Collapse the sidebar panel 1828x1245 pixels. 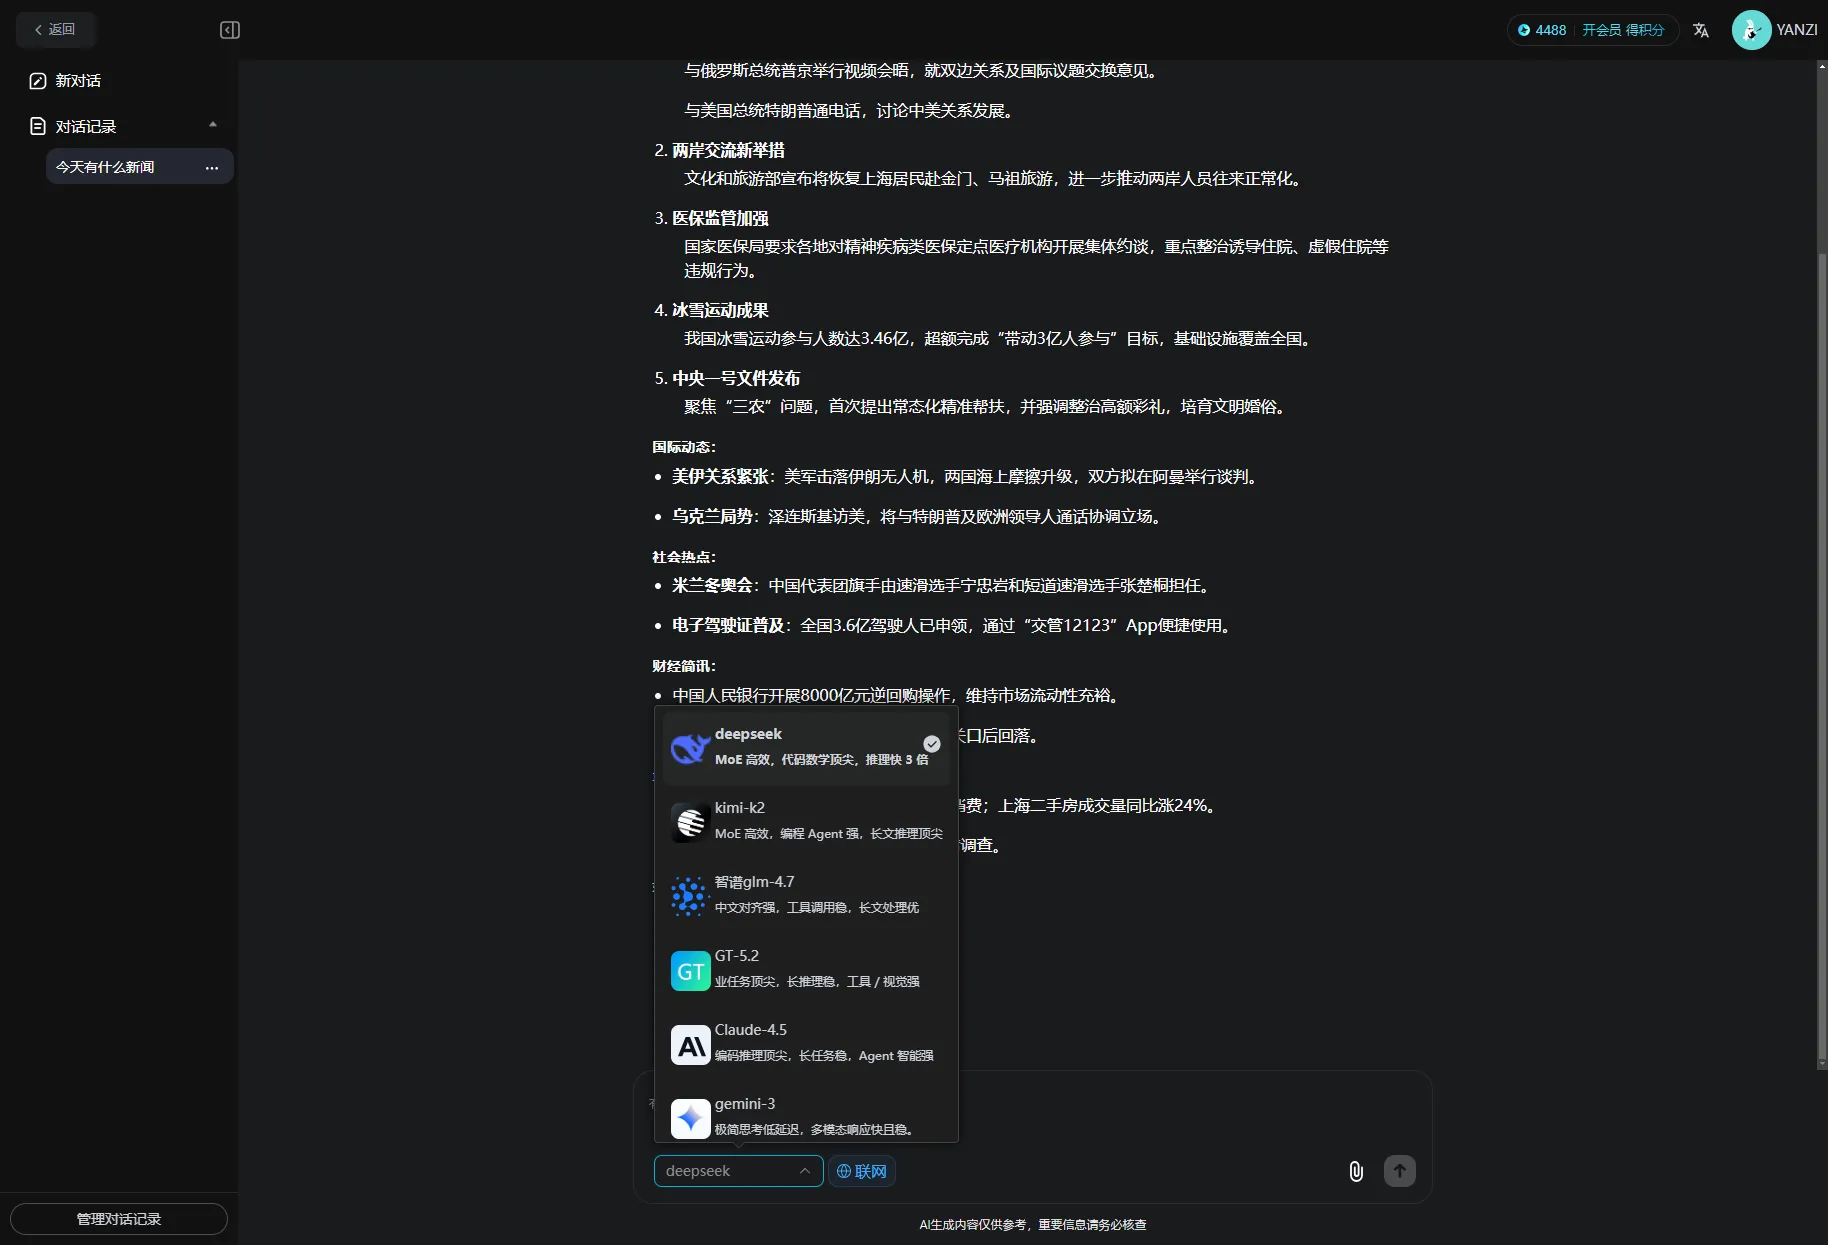tap(229, 30)
